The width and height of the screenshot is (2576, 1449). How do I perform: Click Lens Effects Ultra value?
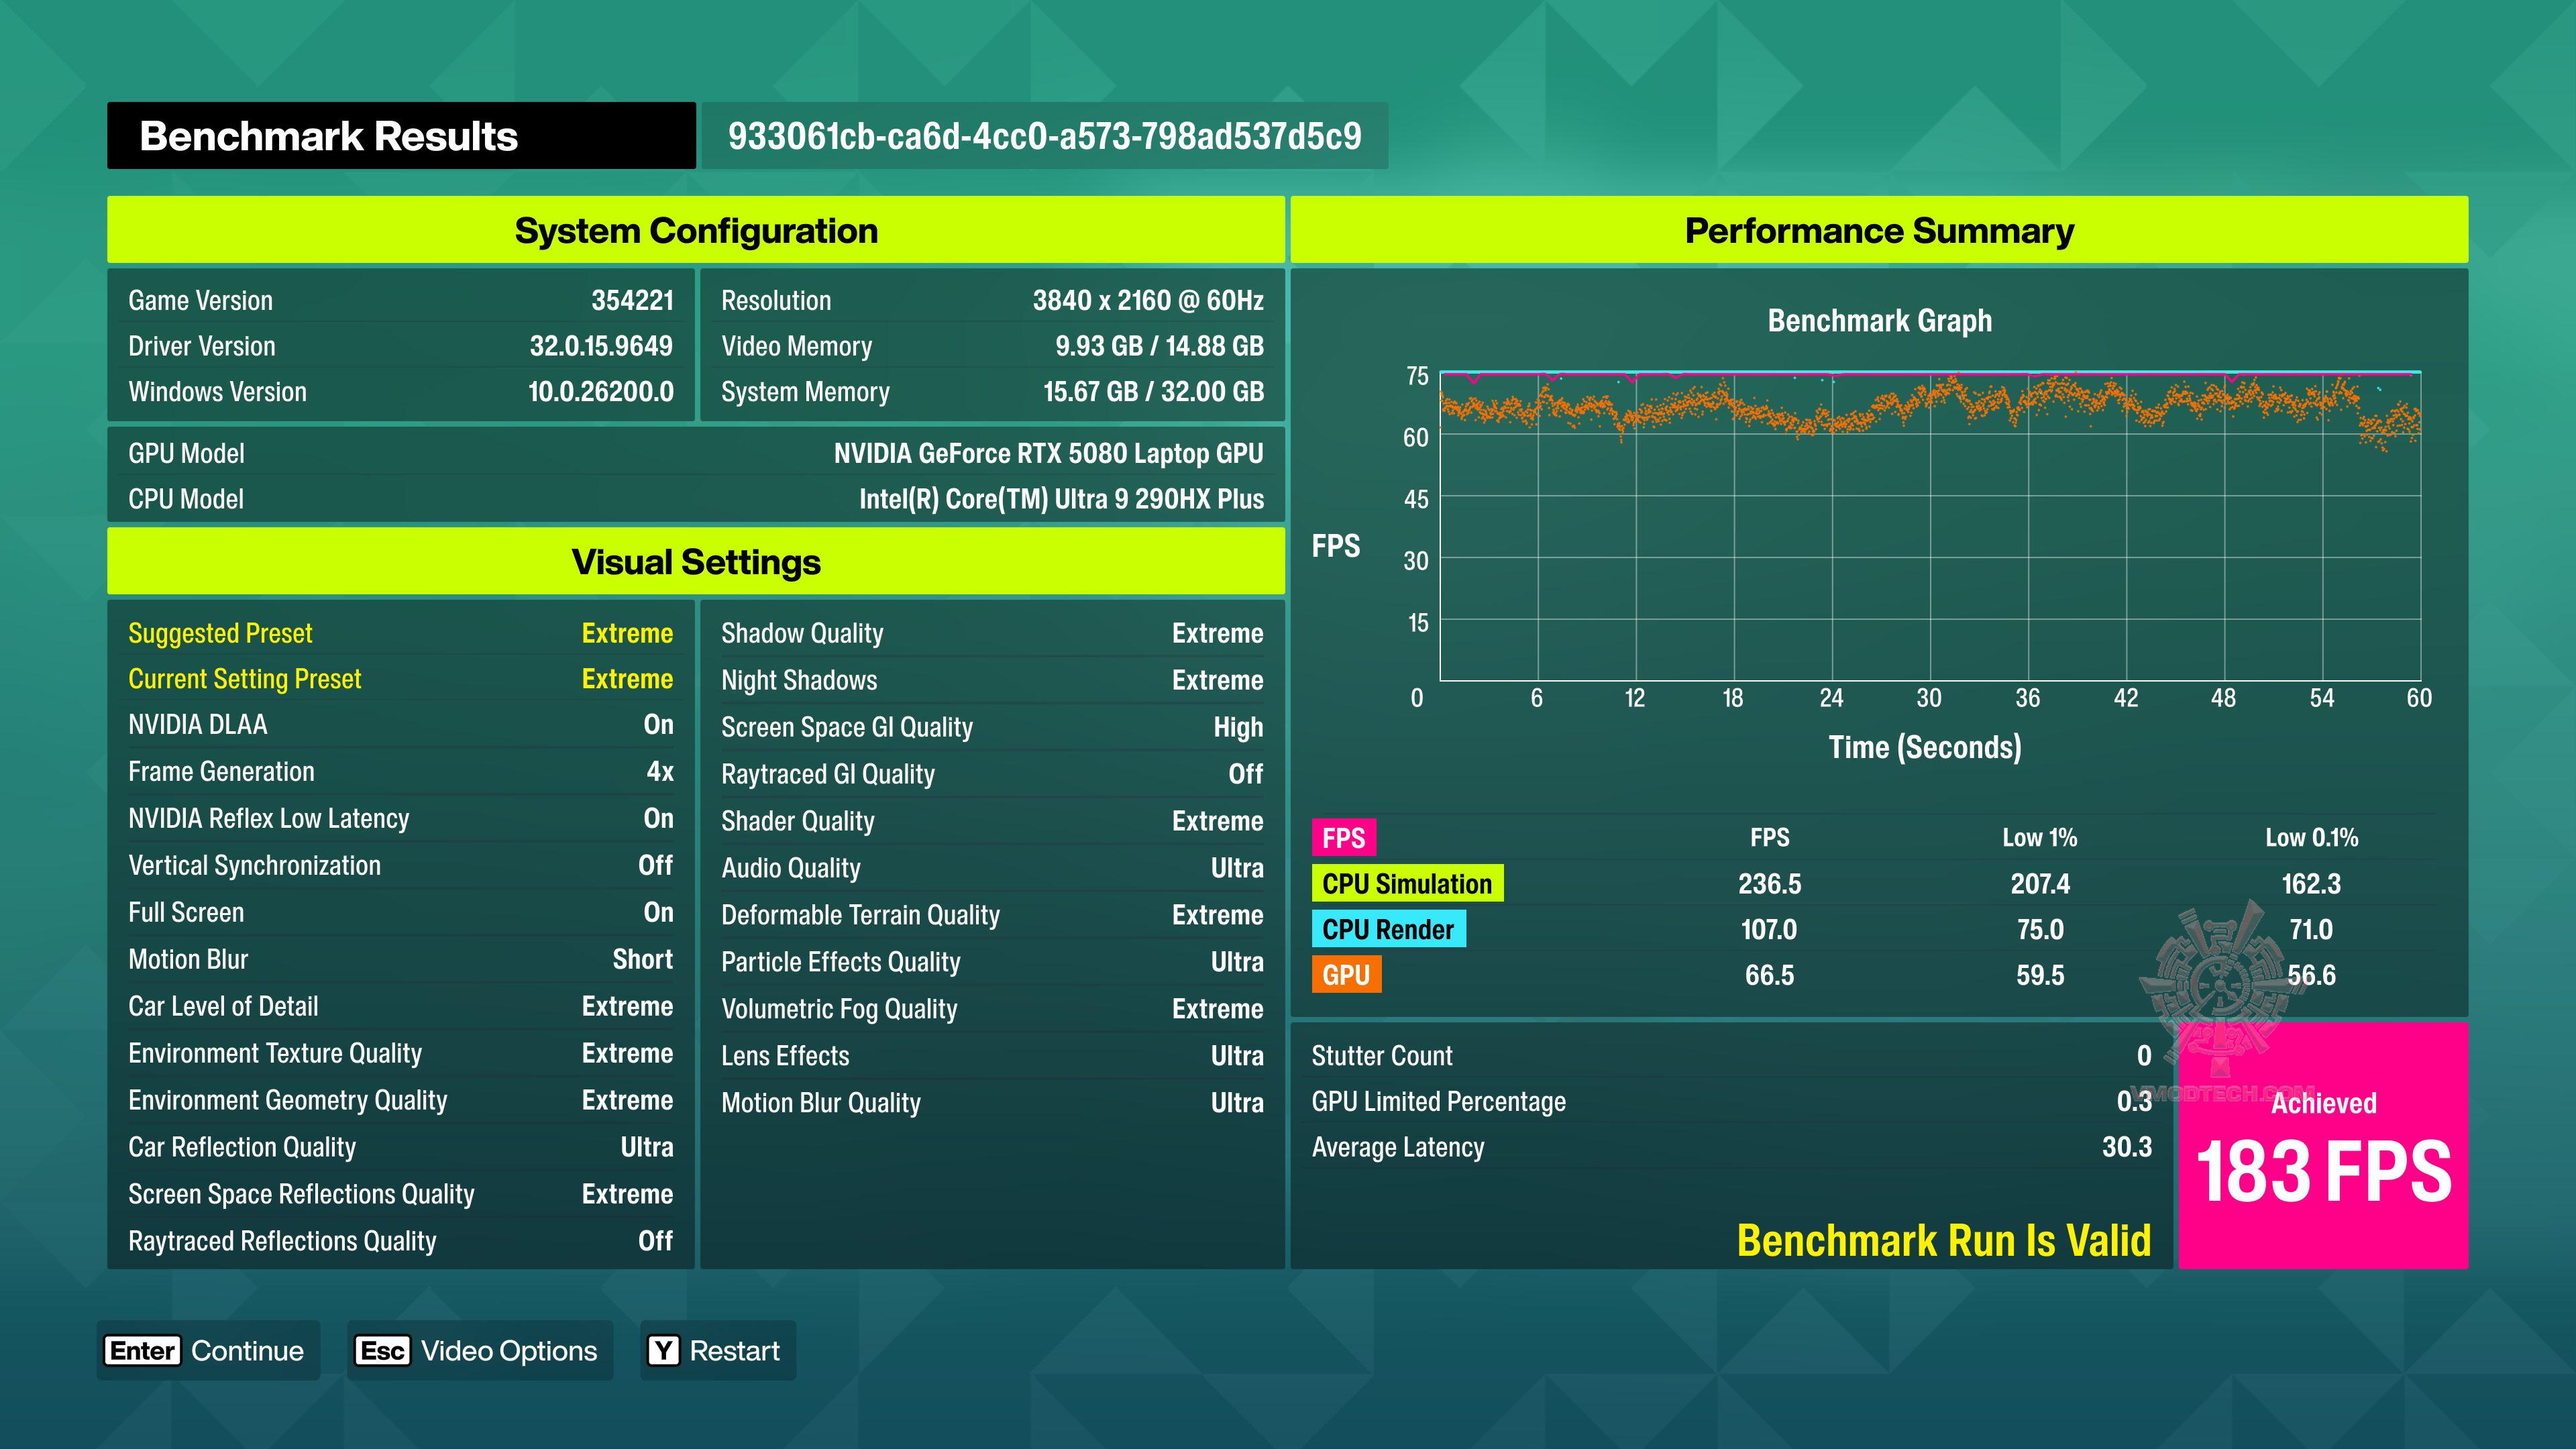coord(1237,1056)
